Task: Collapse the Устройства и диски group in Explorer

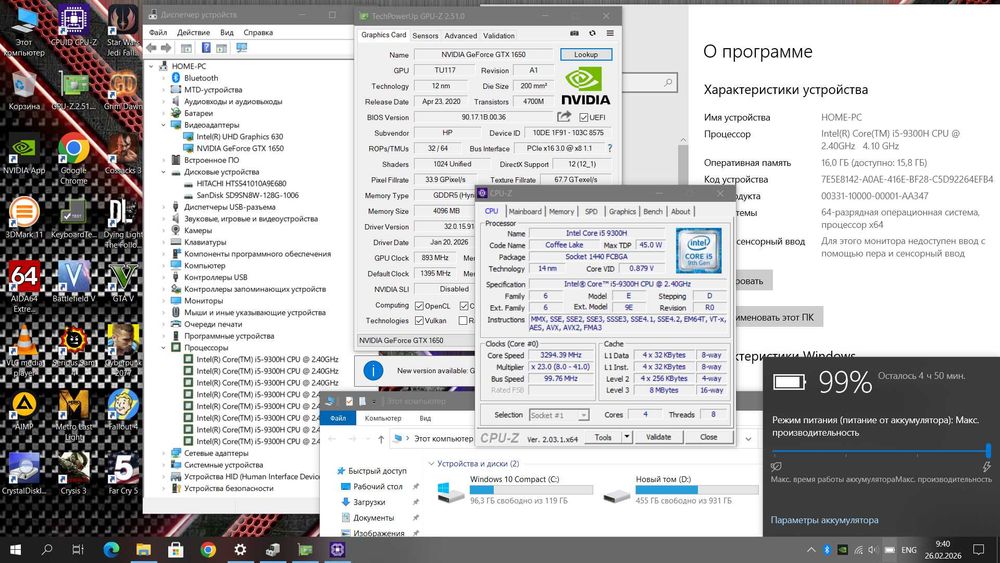Action: [x=431, y=464]
